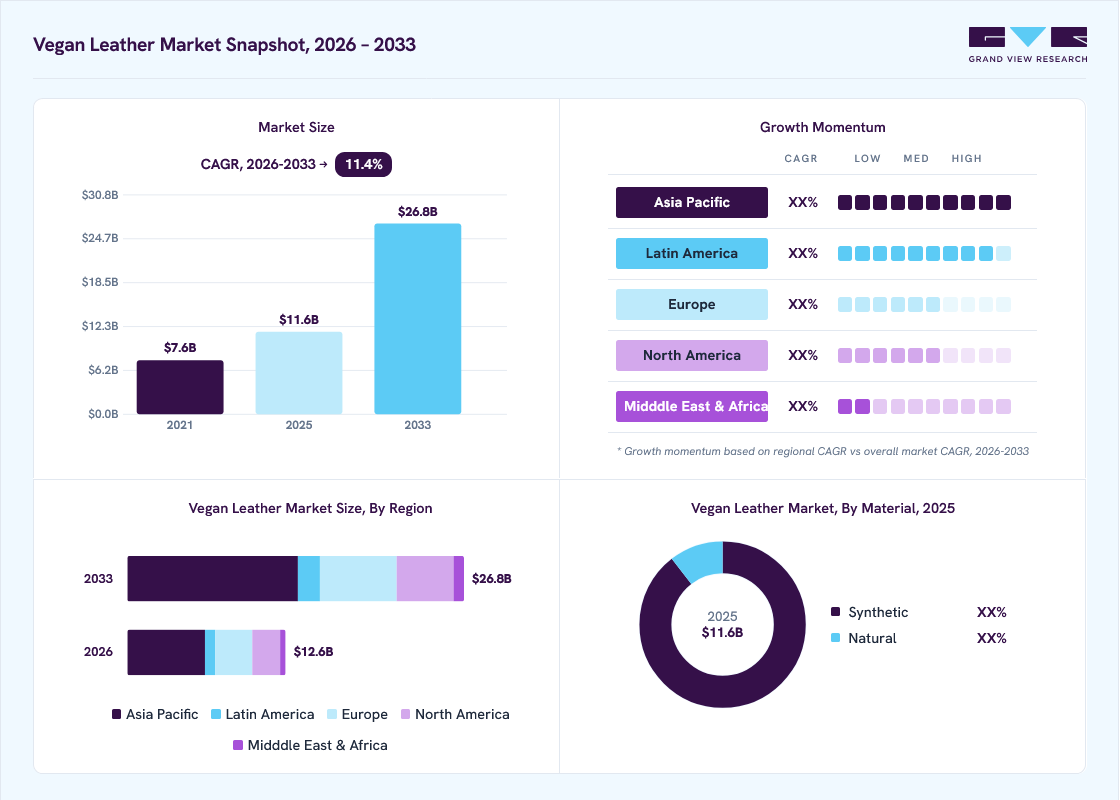Viewport: 1120px width, 800px height.
Task: Click the Asia Pacific segment of 2026 bar
Action: tap(166, 652)
